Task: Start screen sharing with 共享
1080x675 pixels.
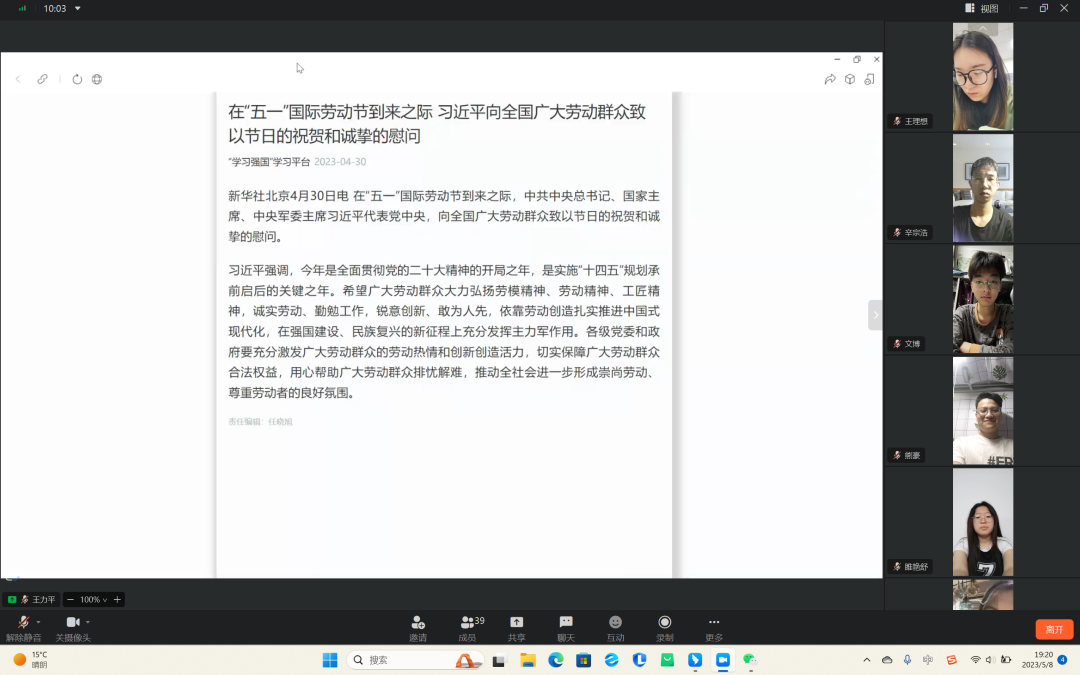Action: 516,627
